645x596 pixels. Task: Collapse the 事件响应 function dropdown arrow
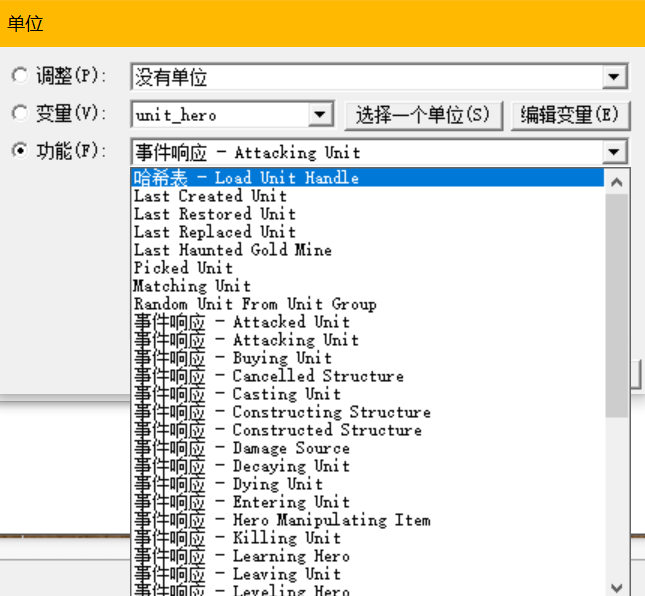tap(615, 153)
